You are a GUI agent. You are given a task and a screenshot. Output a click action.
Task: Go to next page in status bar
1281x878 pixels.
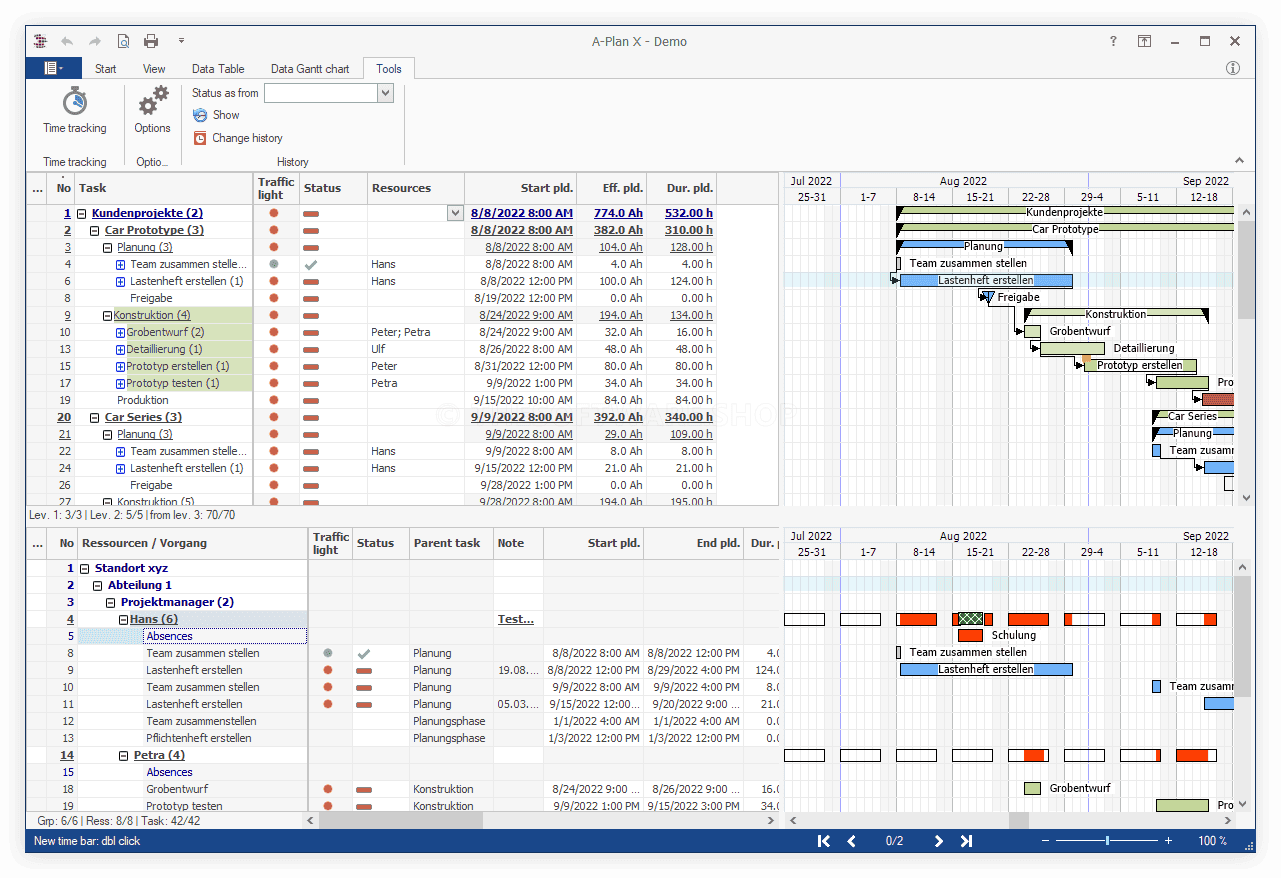[x=938, y=841]
